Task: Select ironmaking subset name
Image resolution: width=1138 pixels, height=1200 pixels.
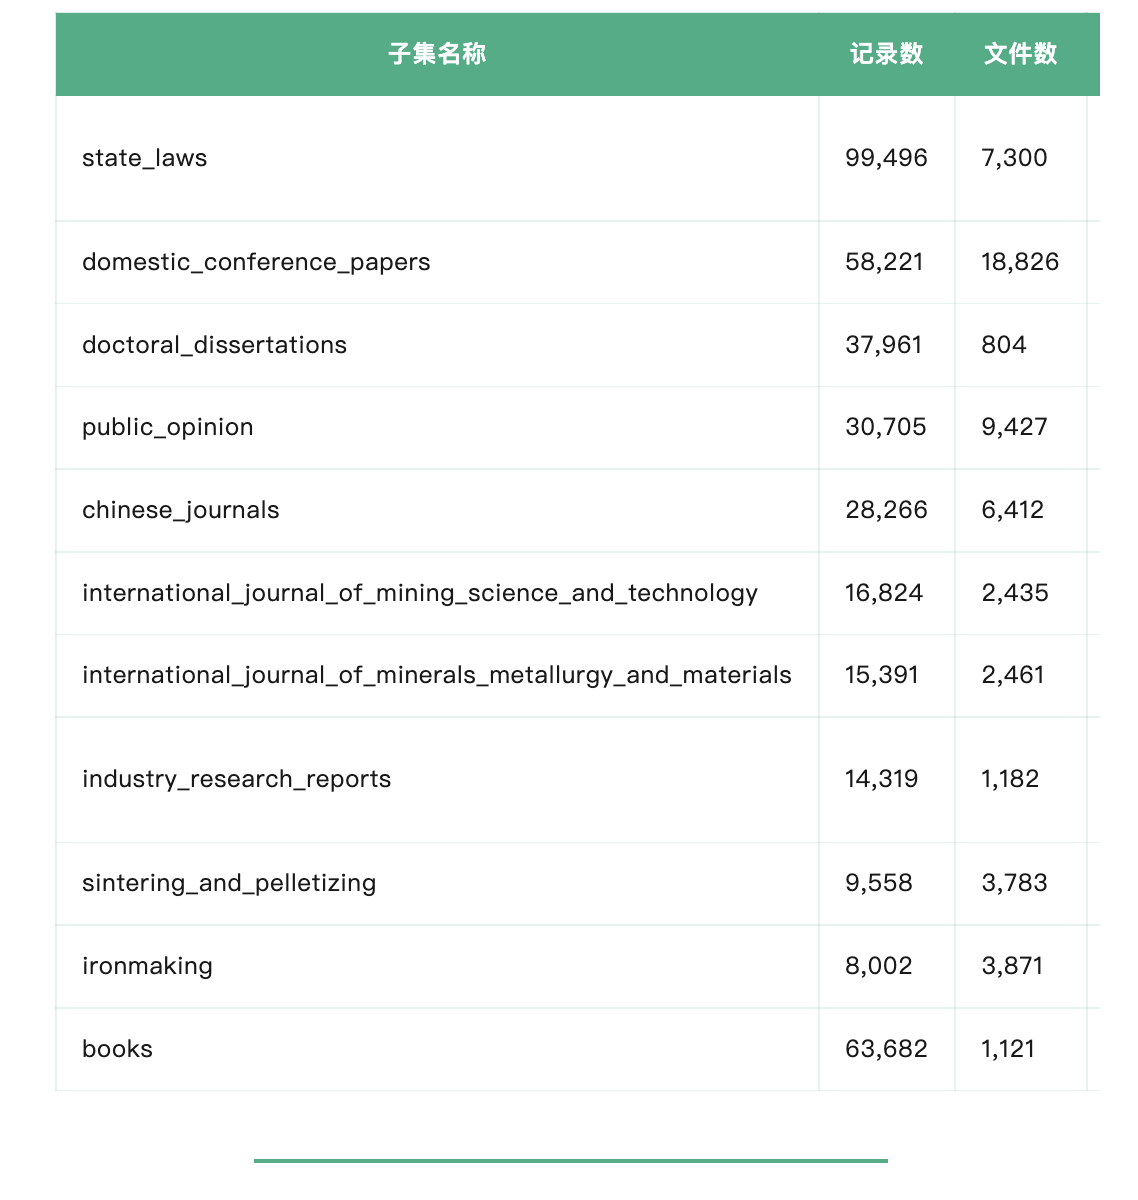Action: 147,967
